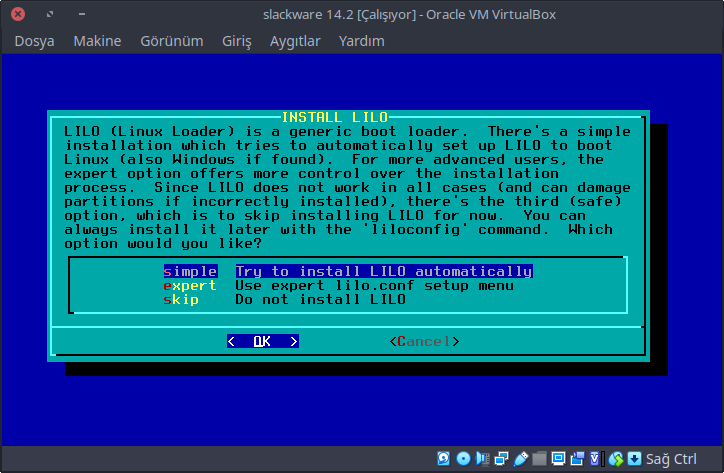Viewport: 724px width, 473px height.
Task: Click 'Do not install LILO' text
Action: coord(320,299)
